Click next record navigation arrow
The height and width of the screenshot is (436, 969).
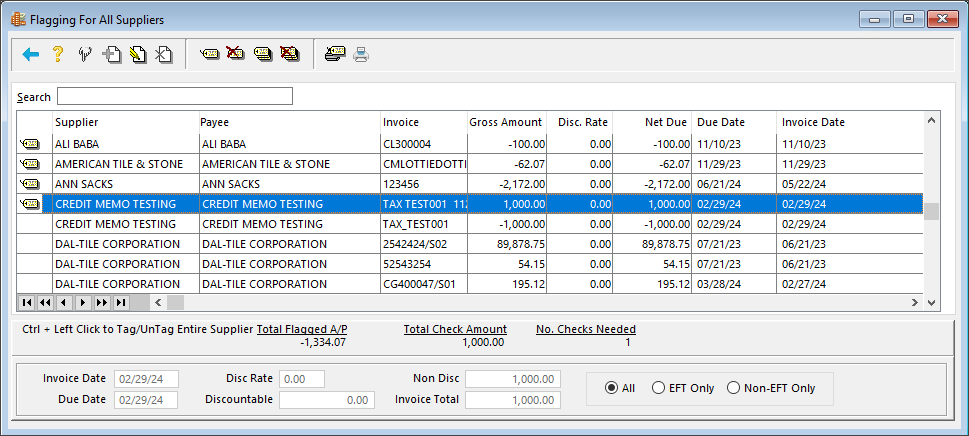click(83, 303)
